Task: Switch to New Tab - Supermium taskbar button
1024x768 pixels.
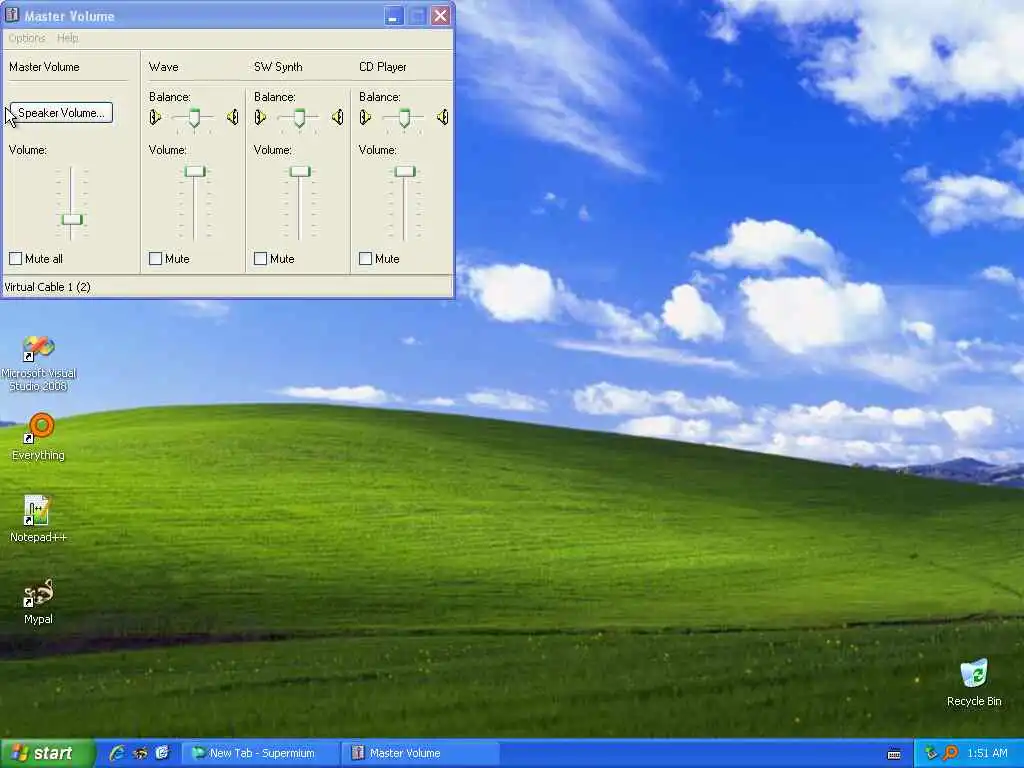Action: [x=261, y=753]
